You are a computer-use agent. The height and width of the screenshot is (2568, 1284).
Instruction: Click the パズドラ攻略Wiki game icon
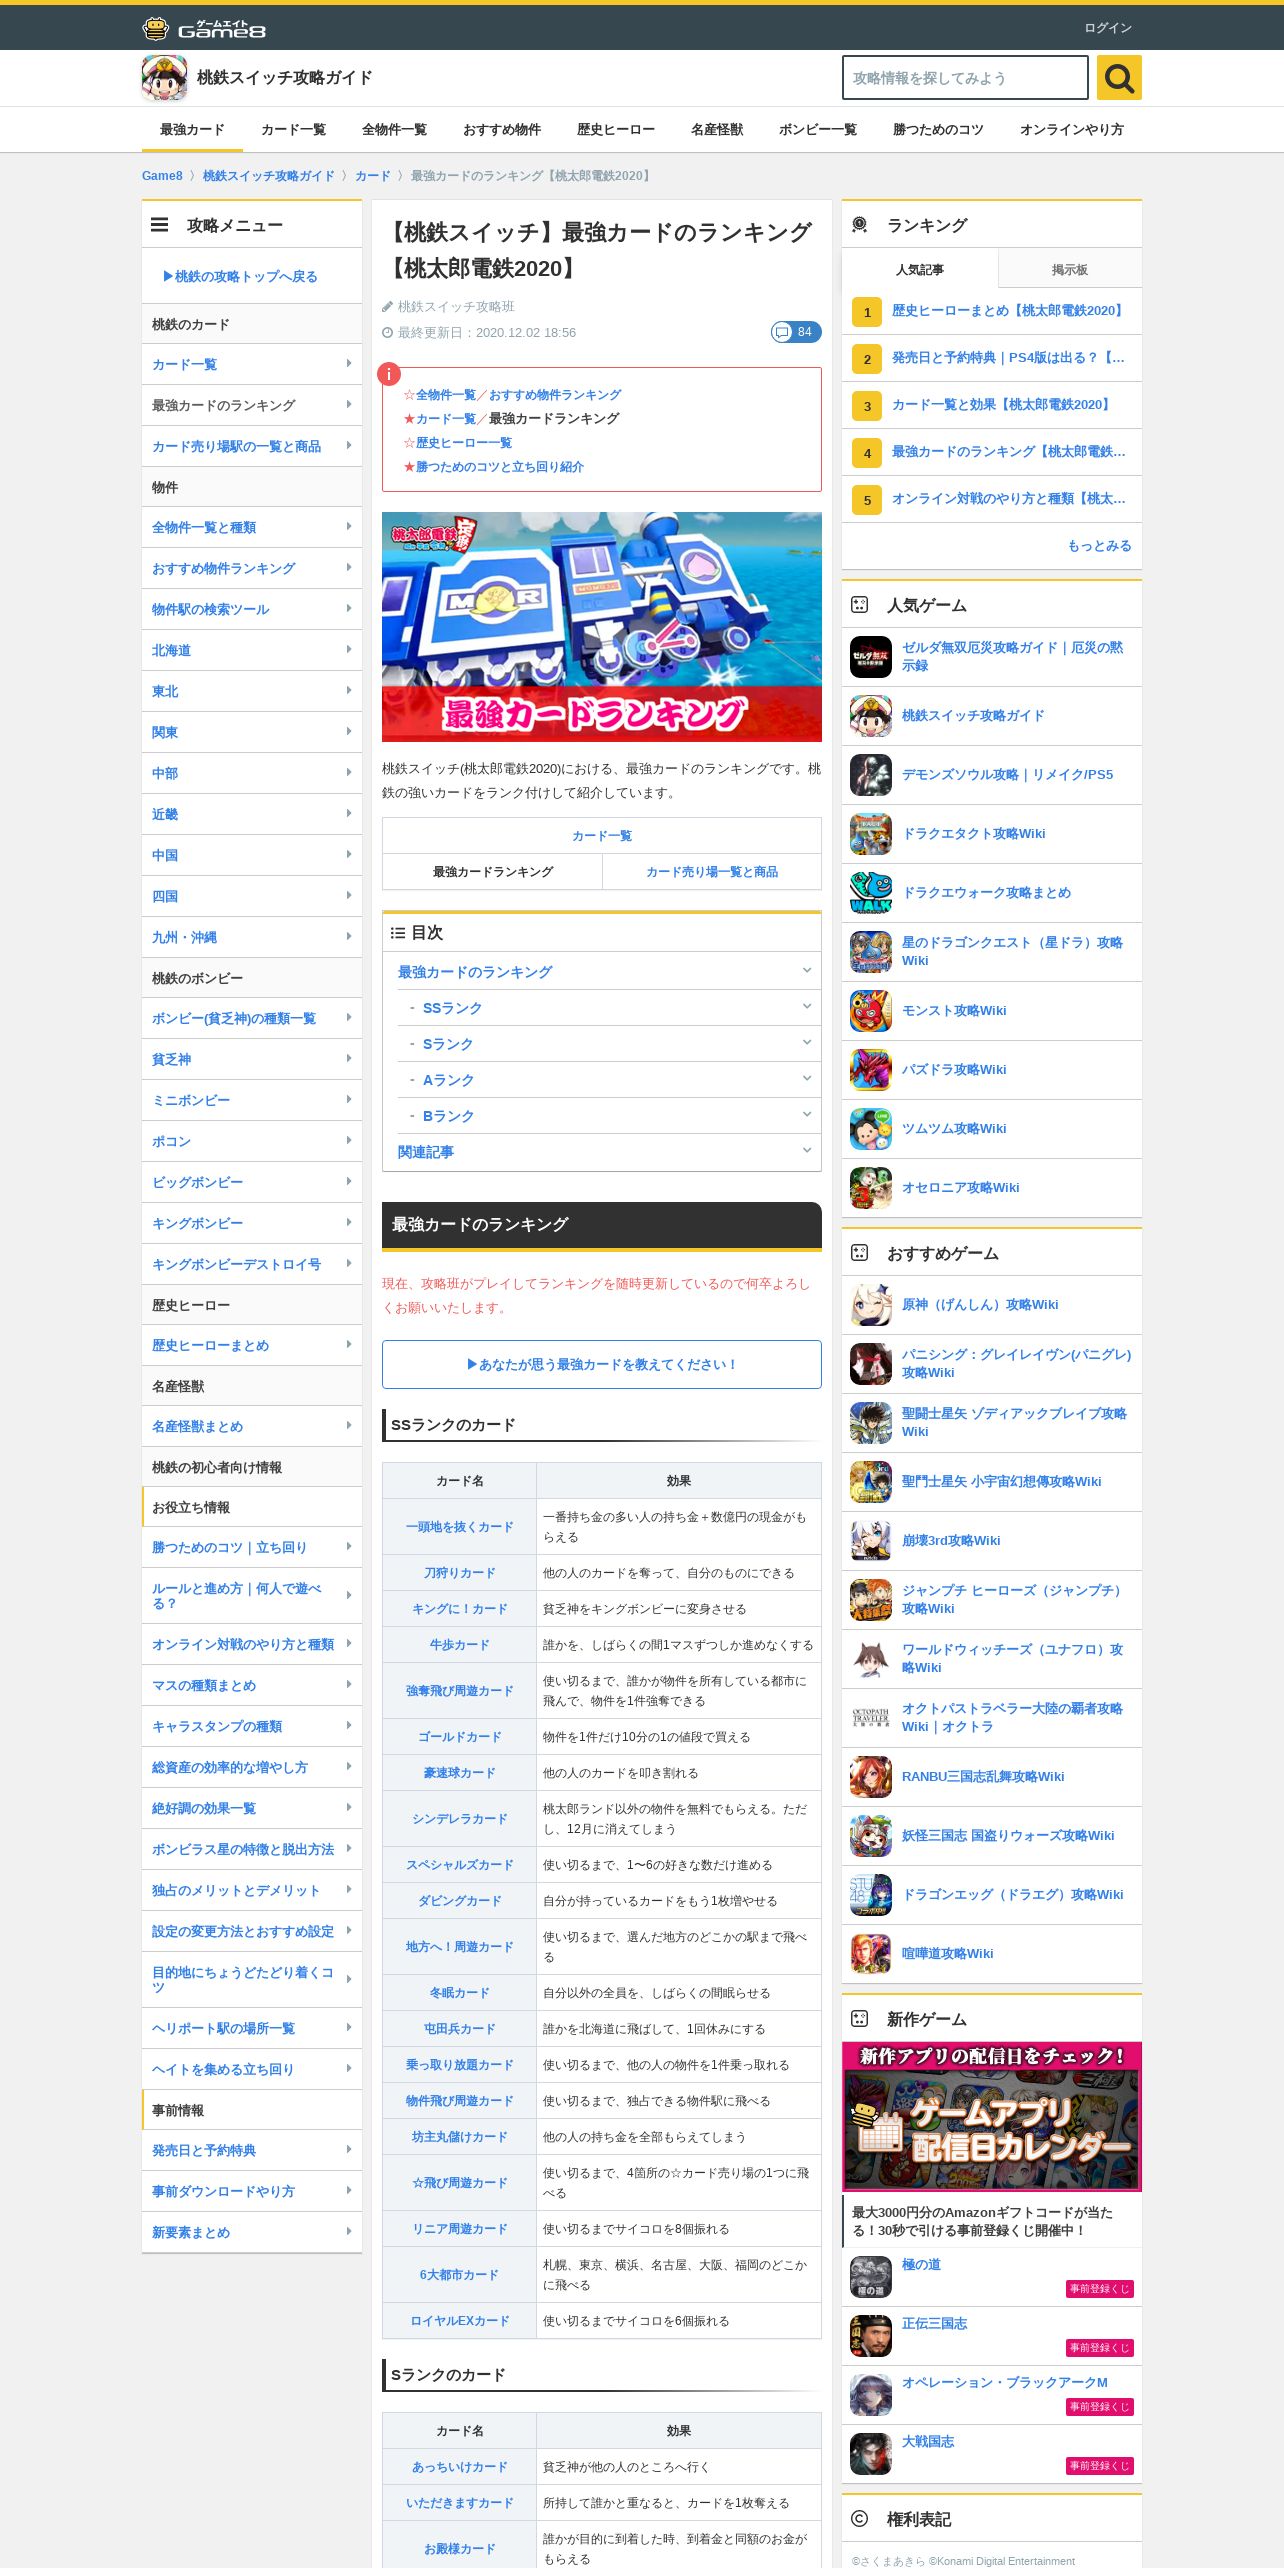(x=871, y=1070)
